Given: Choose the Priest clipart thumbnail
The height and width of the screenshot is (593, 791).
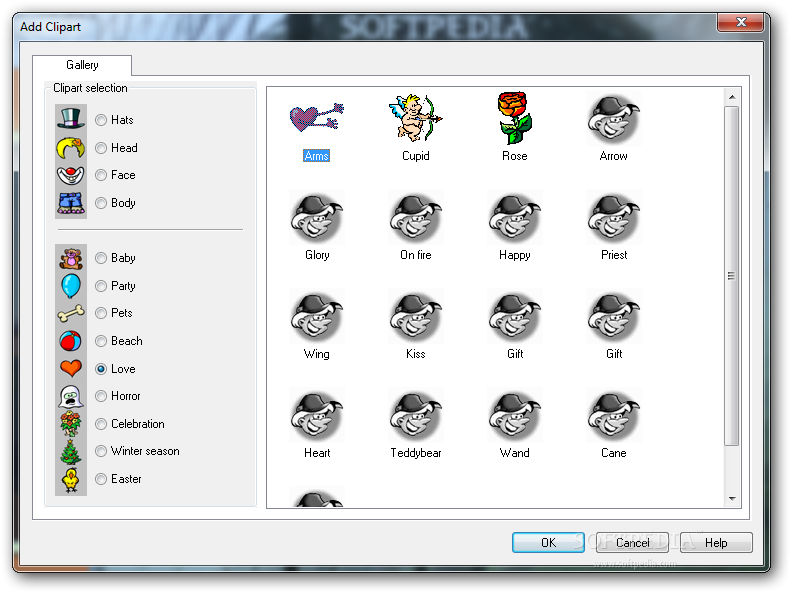Looking at the screenshot, I should pos(613,218).
